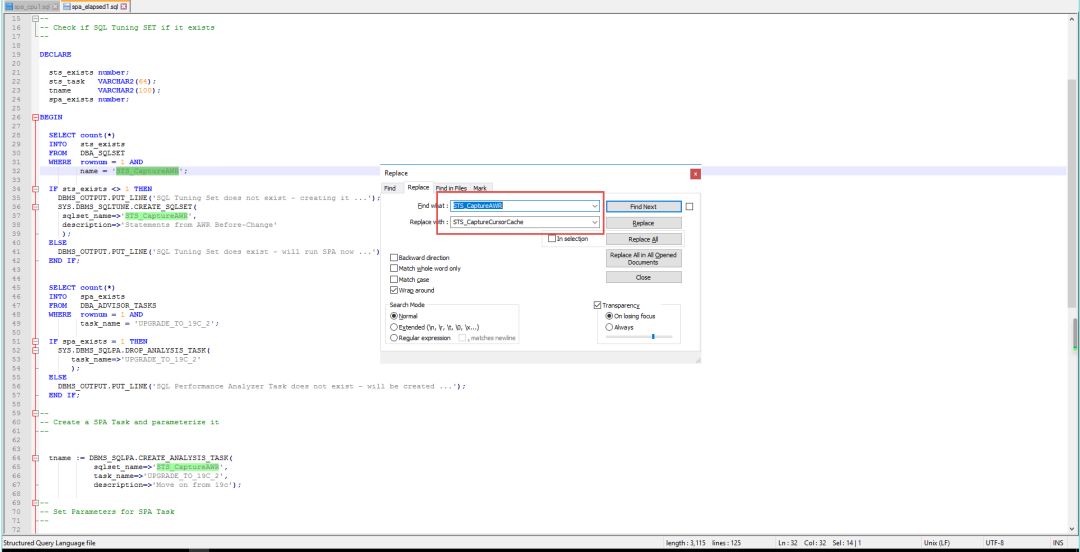Switch to the Find in Files tab
The image size is (1080, 552).
(451, 188)
